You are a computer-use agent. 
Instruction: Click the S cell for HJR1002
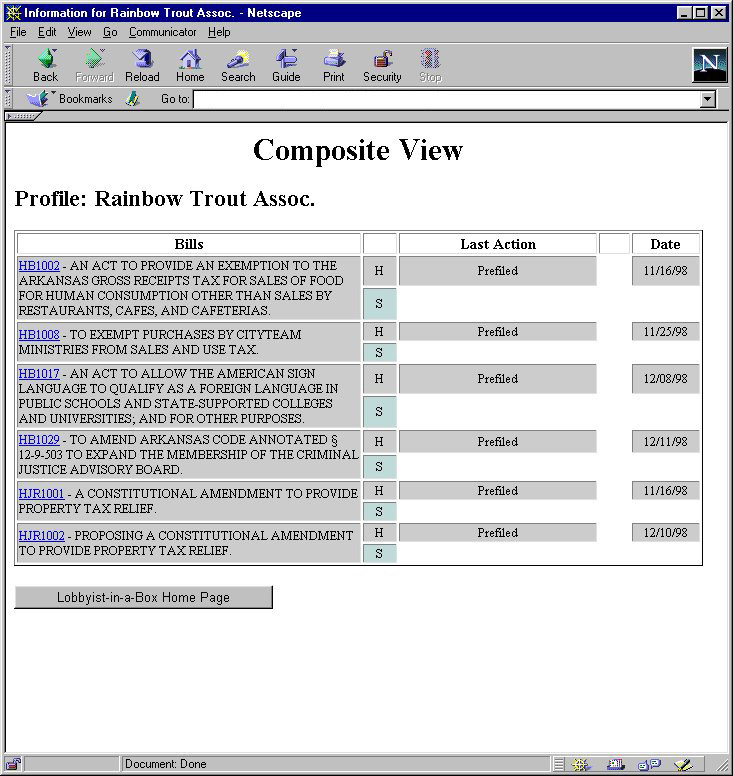pyautogui.click(x=379, y=554)
